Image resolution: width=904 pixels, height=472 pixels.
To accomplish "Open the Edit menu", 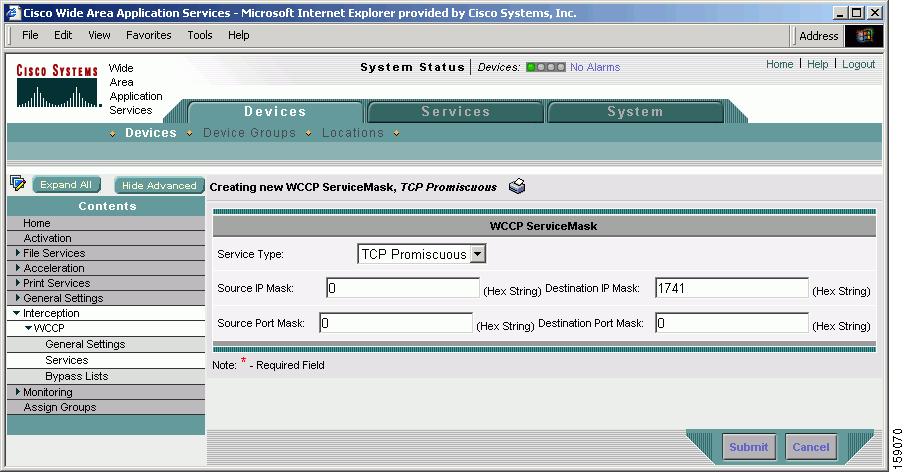I will point(63,35).
